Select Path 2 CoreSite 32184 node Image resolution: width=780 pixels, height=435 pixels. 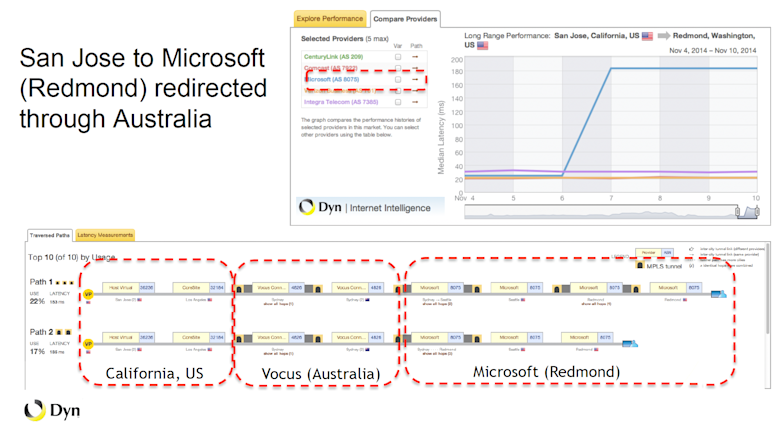(198, 337)
